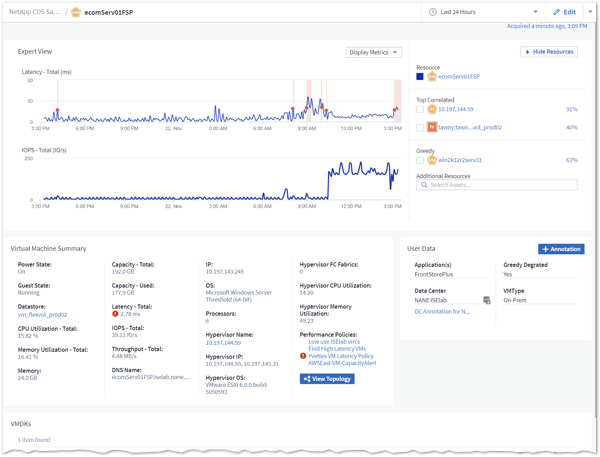Click the Data Center annotation icon

pos(487,300)
